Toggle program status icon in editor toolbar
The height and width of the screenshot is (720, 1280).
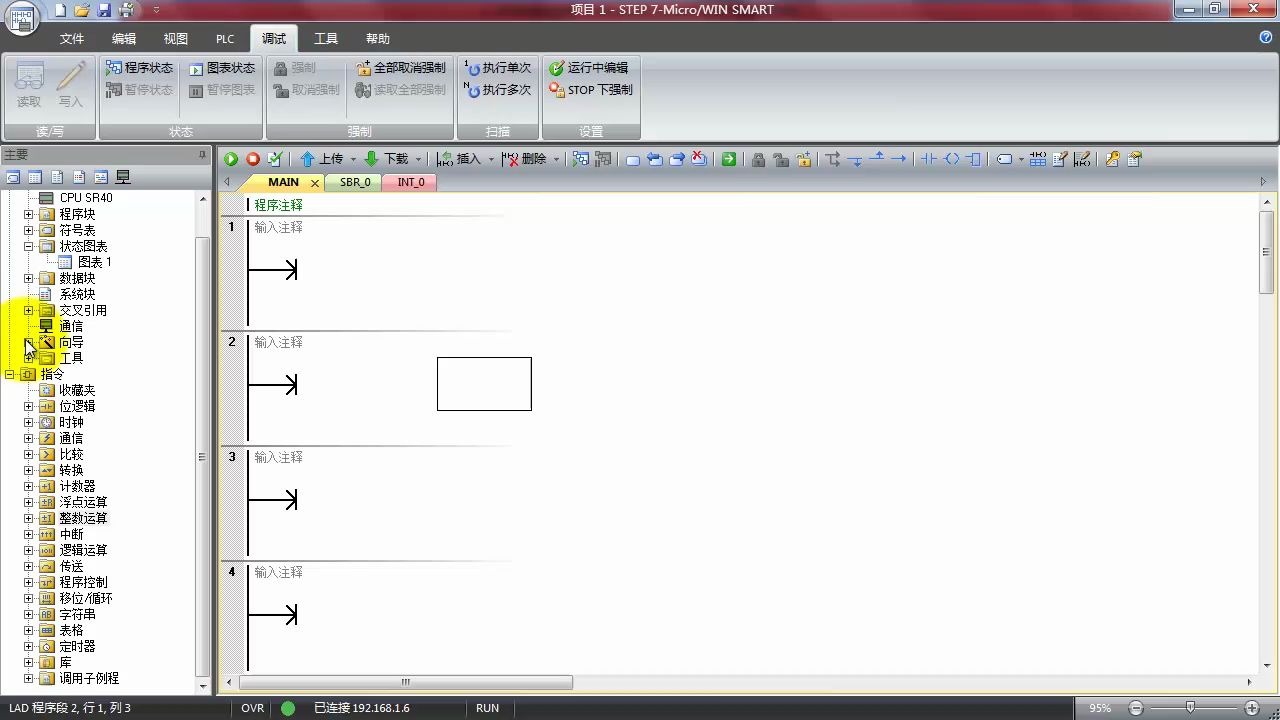click(x=581, y=159)
